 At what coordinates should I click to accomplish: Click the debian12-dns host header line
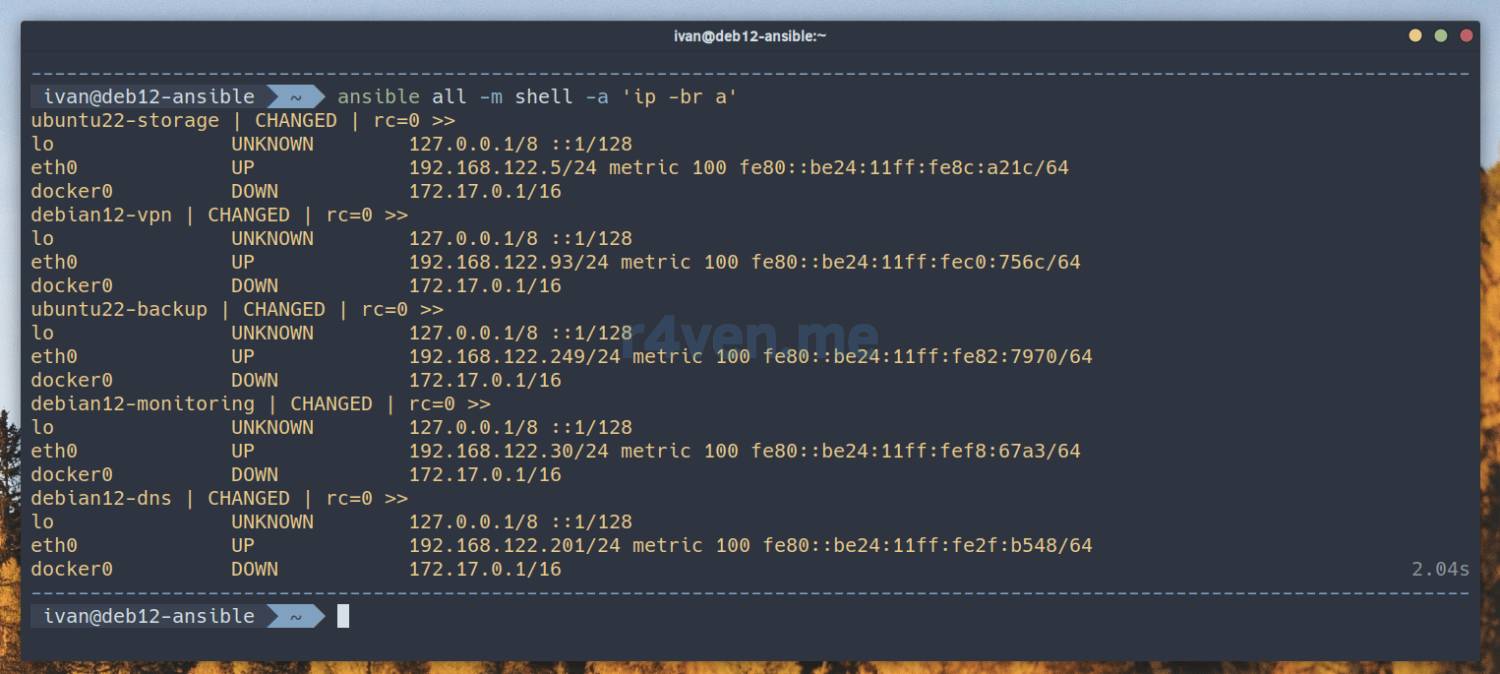point(220,499)
